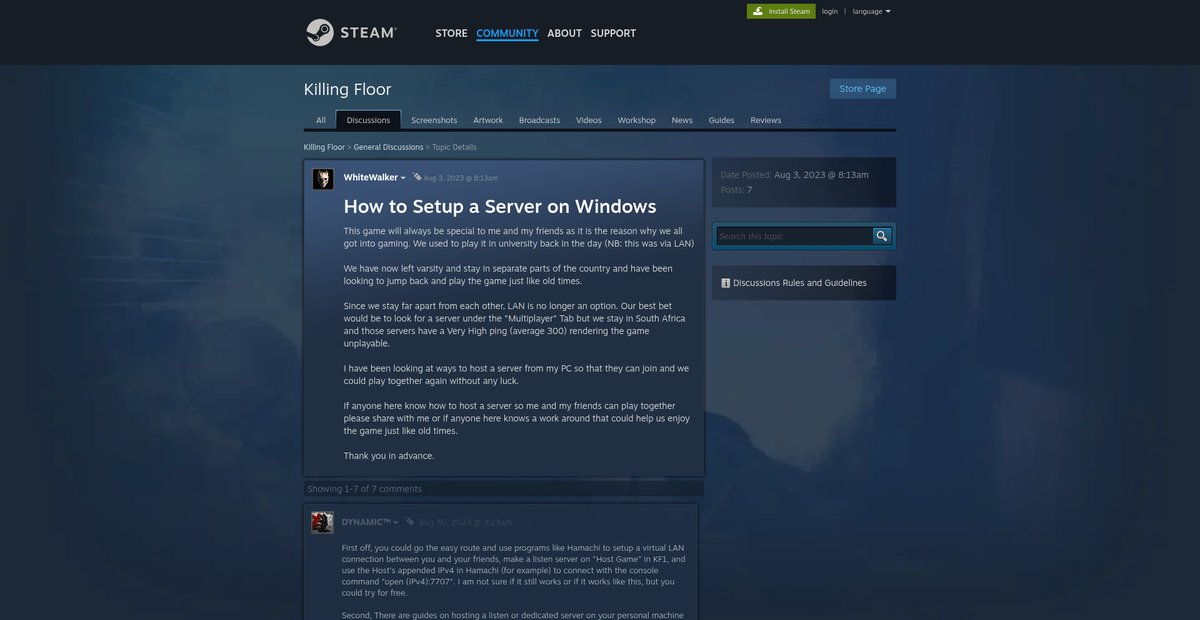Select the Discussions tab
The image size is (1200, 620).
[368, 120]
